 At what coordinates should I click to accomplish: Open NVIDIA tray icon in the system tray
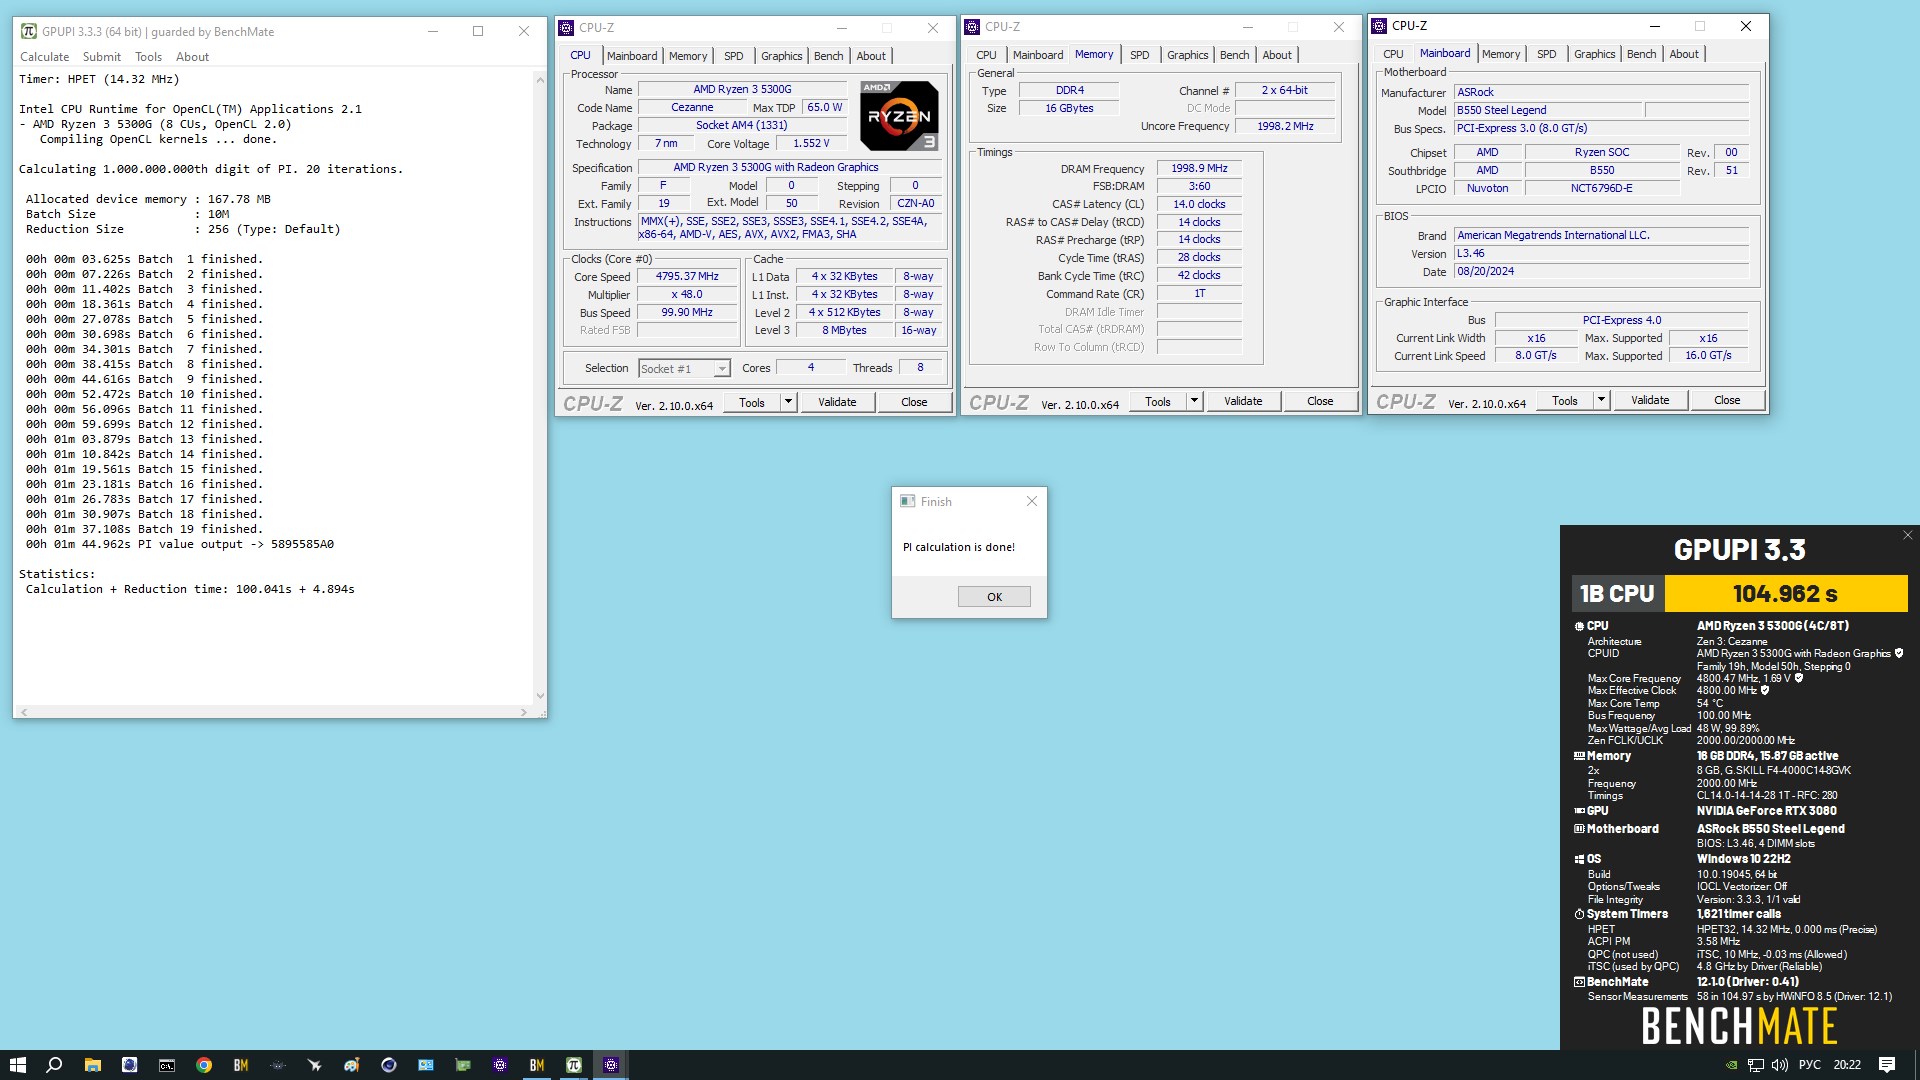(1731, 1065)
